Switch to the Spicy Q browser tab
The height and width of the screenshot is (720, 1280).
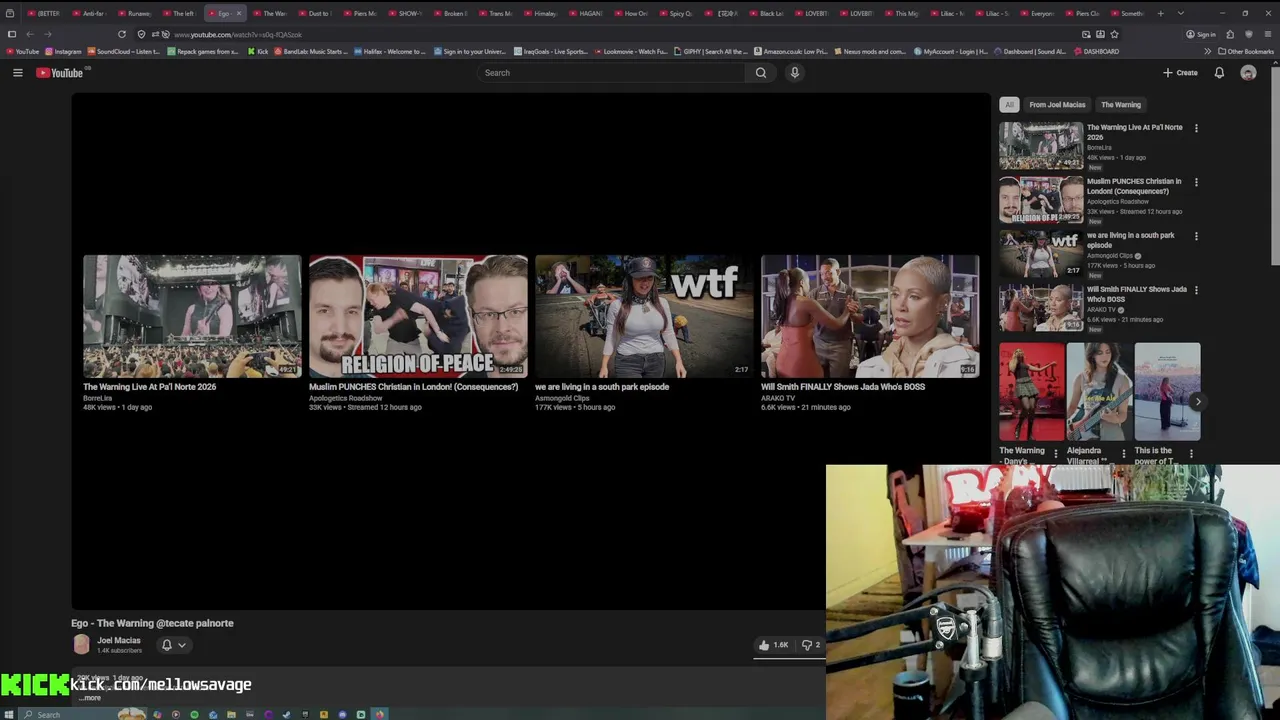[678, 13]
